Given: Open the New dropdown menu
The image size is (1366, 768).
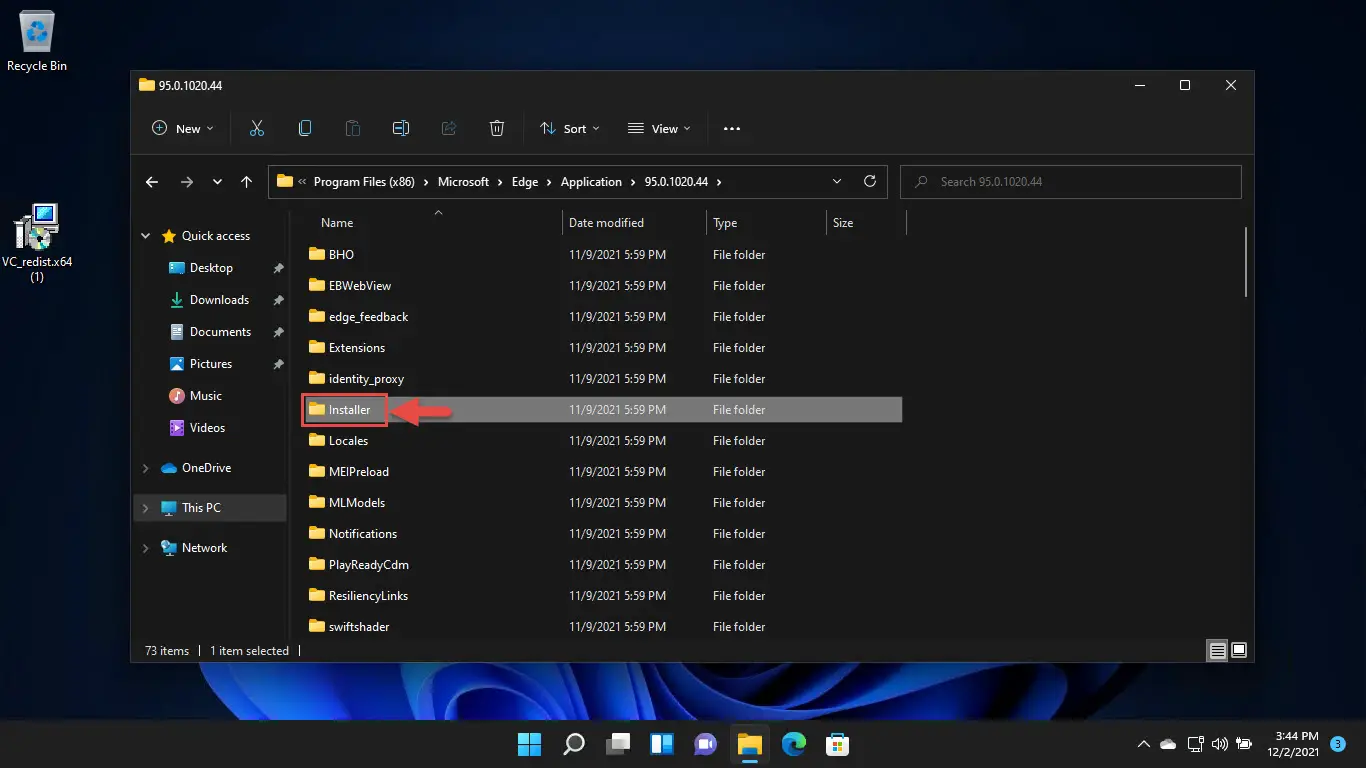Looking at the screenshot, I should pyautogui.click(x=183, y=128).
